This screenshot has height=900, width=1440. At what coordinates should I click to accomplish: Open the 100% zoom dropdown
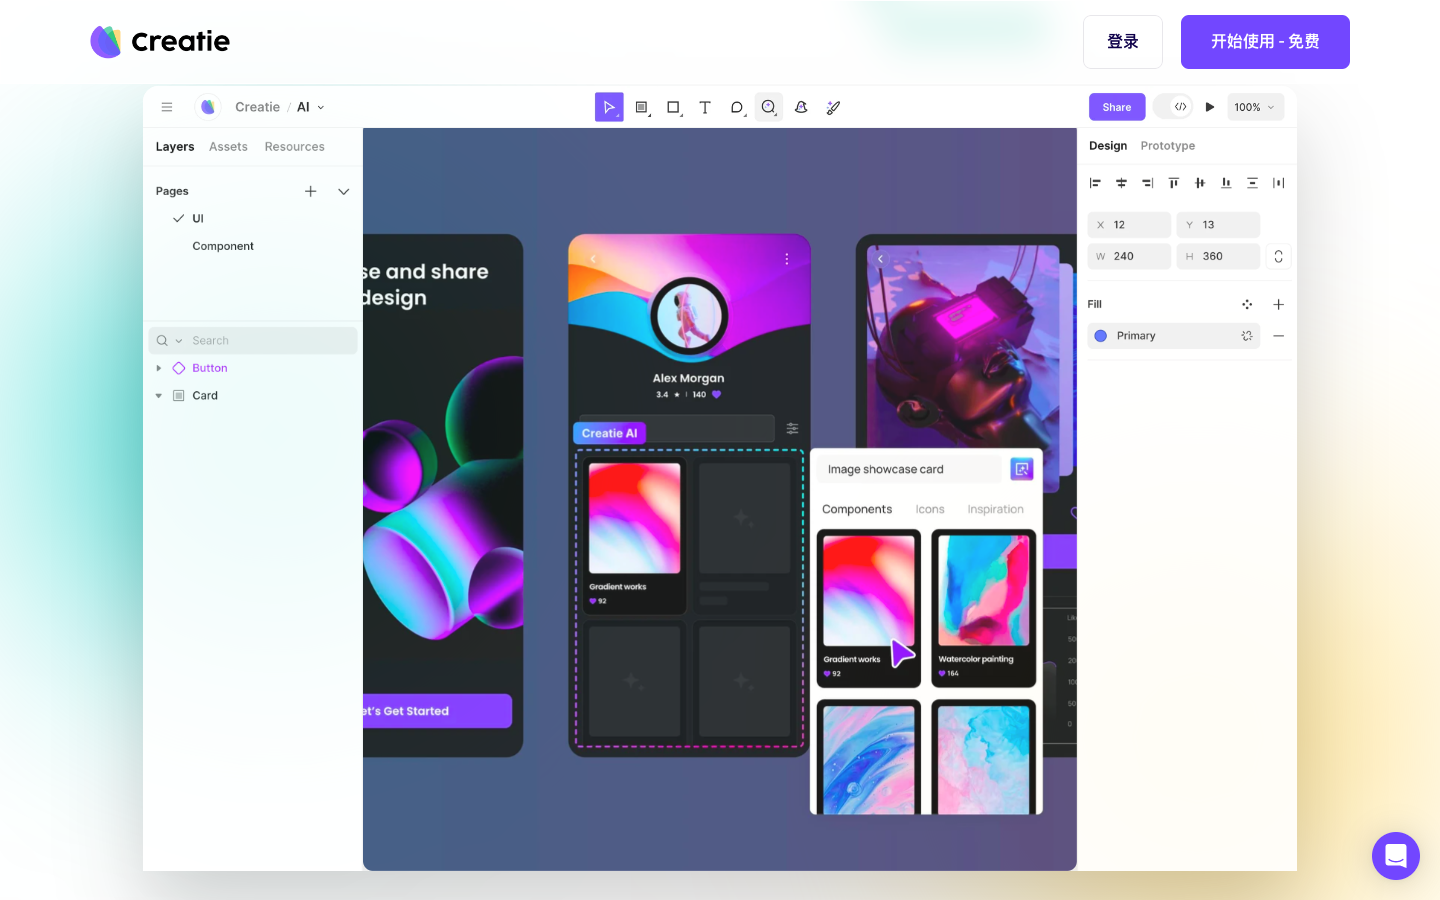[1255, 107]
